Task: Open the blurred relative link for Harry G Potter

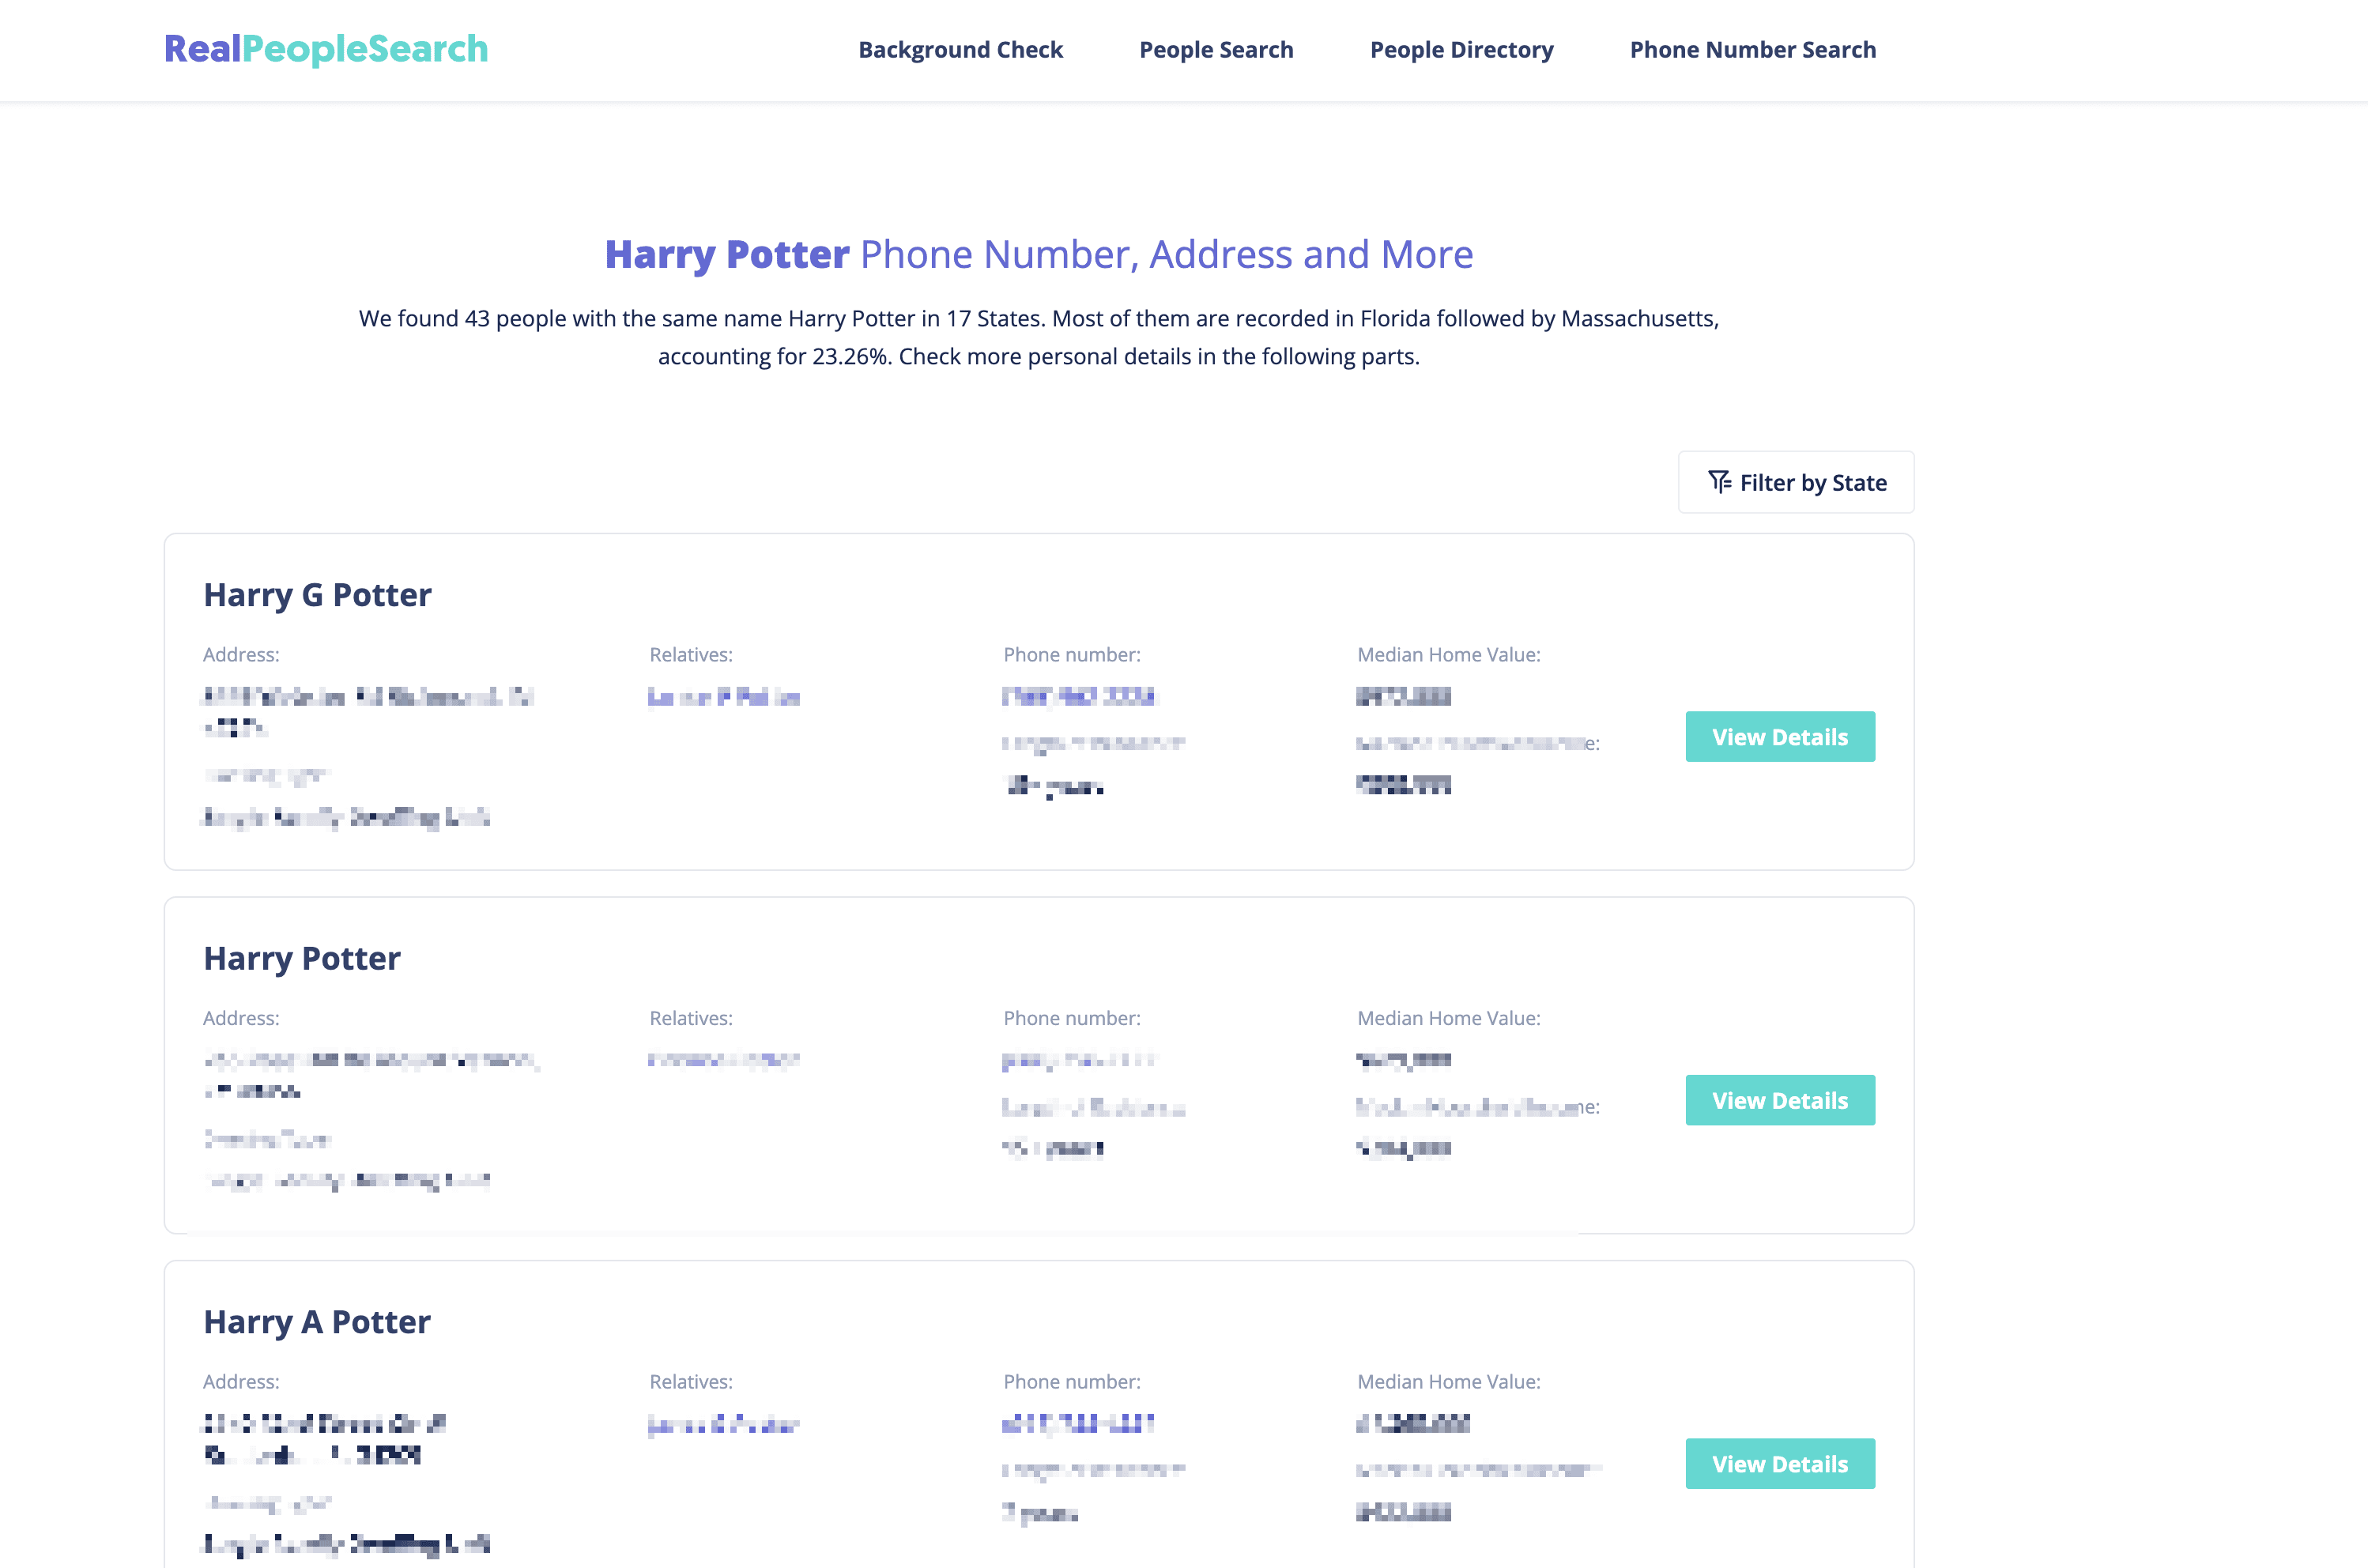Action: pyautogui.click(x=724, y=697)
